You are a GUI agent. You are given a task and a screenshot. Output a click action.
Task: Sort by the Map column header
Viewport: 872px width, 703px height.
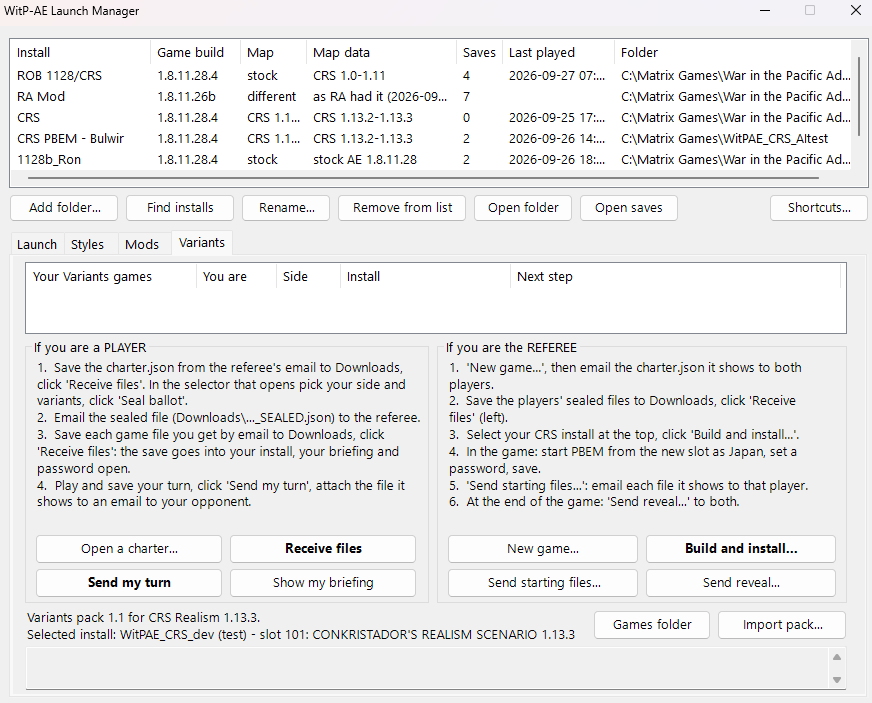pyautogui.click(x=273, y=53)
